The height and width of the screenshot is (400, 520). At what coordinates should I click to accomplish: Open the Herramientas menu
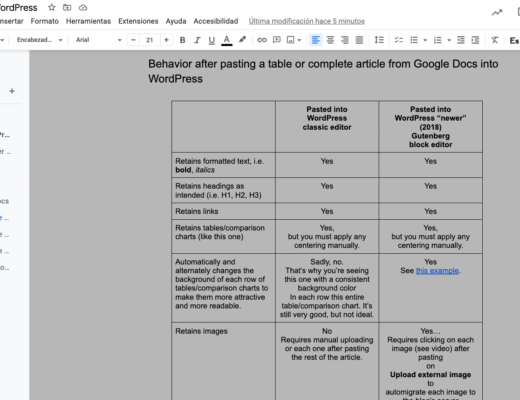pyautogui.click(x=88, y=21)
